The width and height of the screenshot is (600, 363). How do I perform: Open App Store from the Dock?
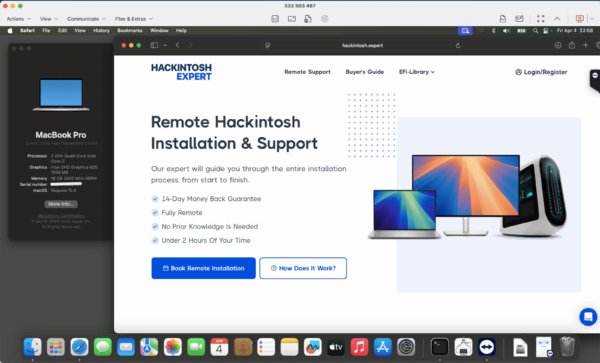point(383,347)
